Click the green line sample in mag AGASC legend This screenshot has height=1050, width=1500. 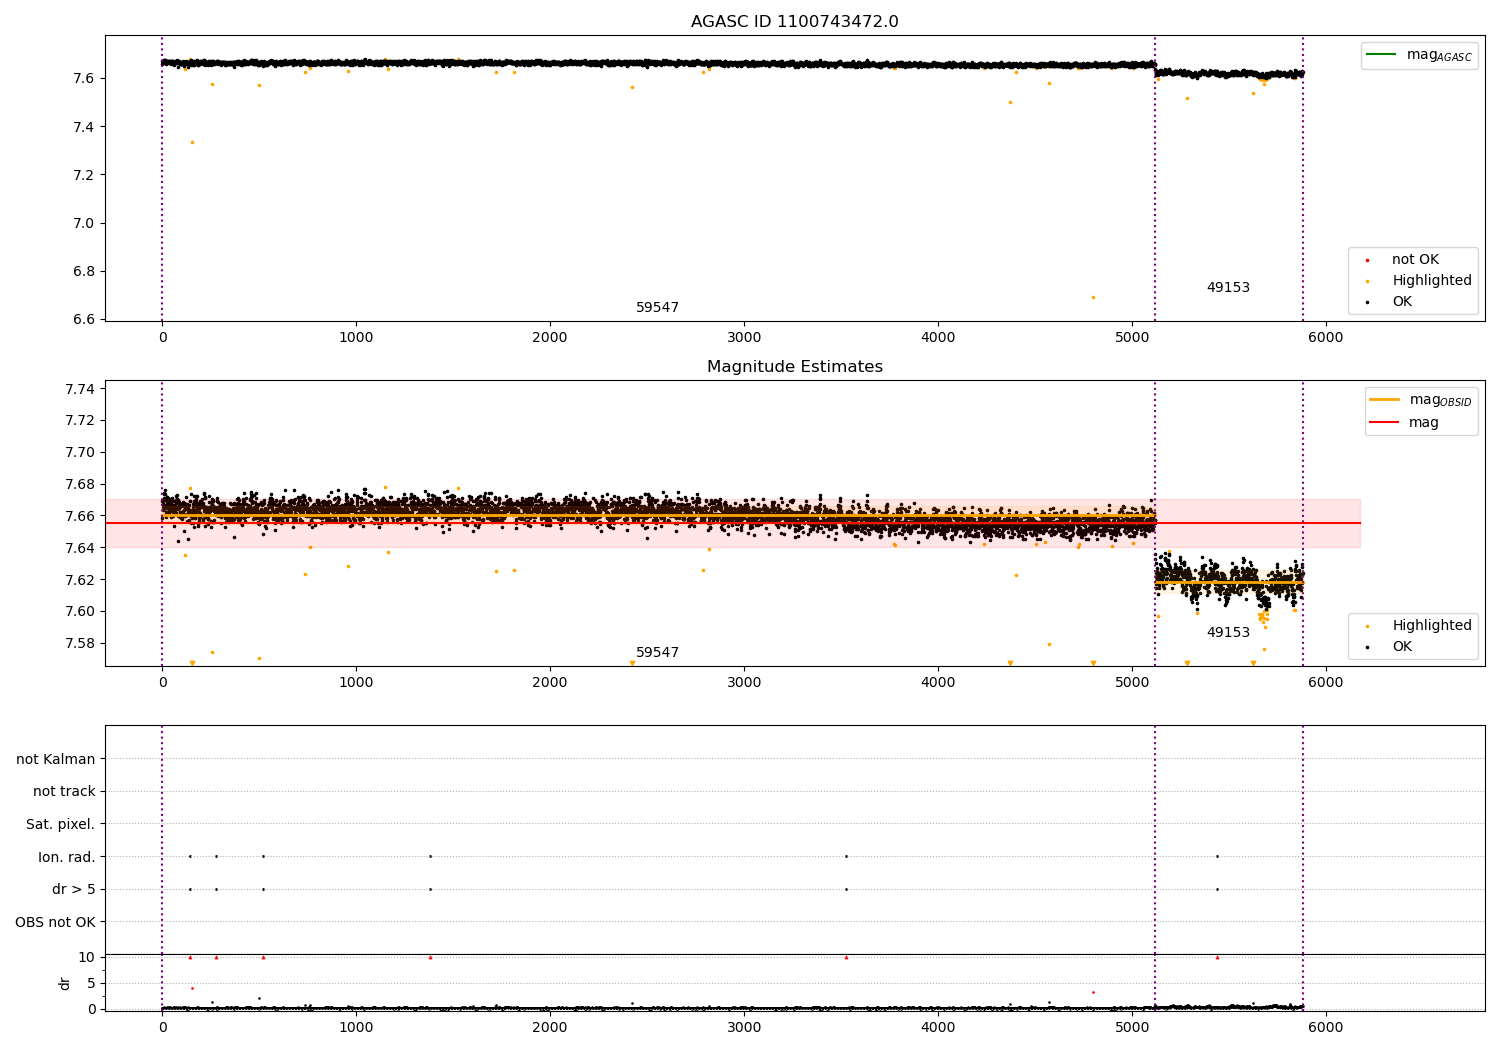coord(1382,54)
